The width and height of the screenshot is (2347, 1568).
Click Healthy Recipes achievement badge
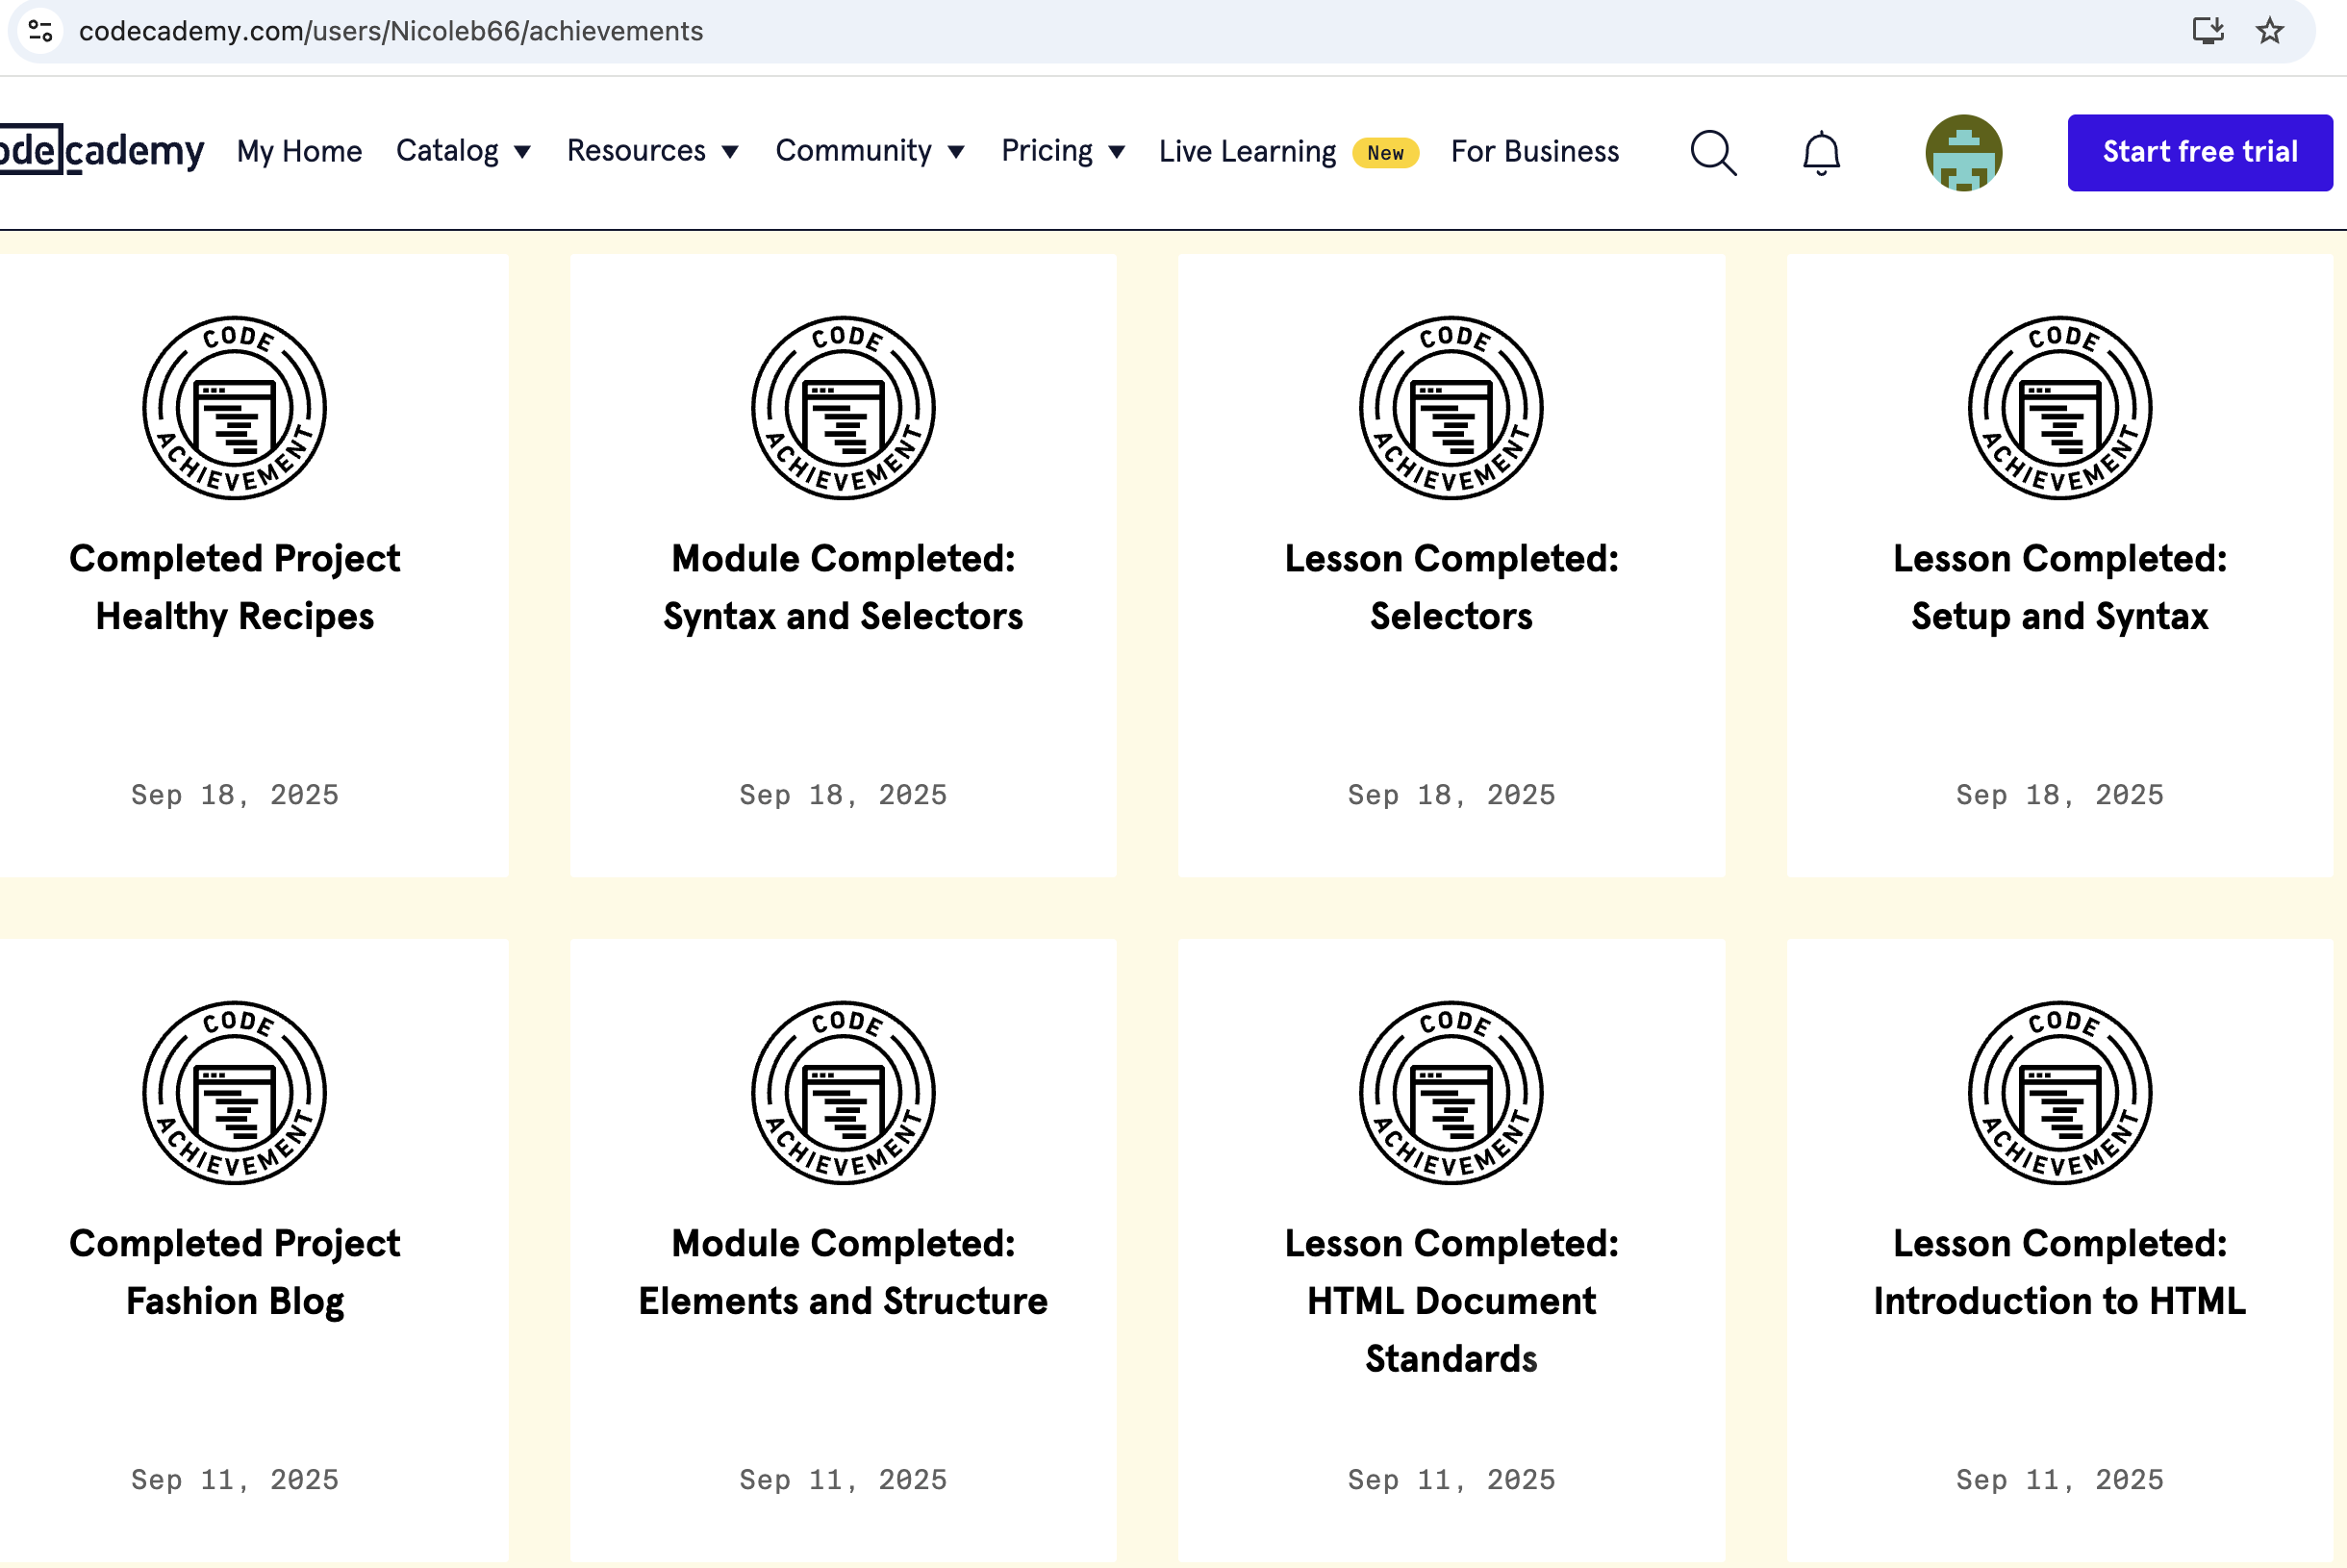pyautogui.click(x=234, y=408)
